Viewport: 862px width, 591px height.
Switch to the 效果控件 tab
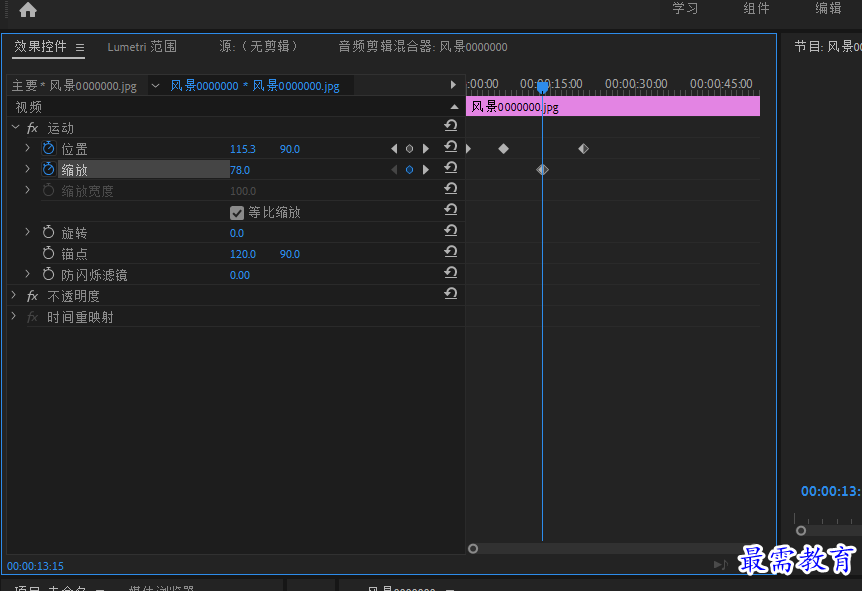(40, 46)
